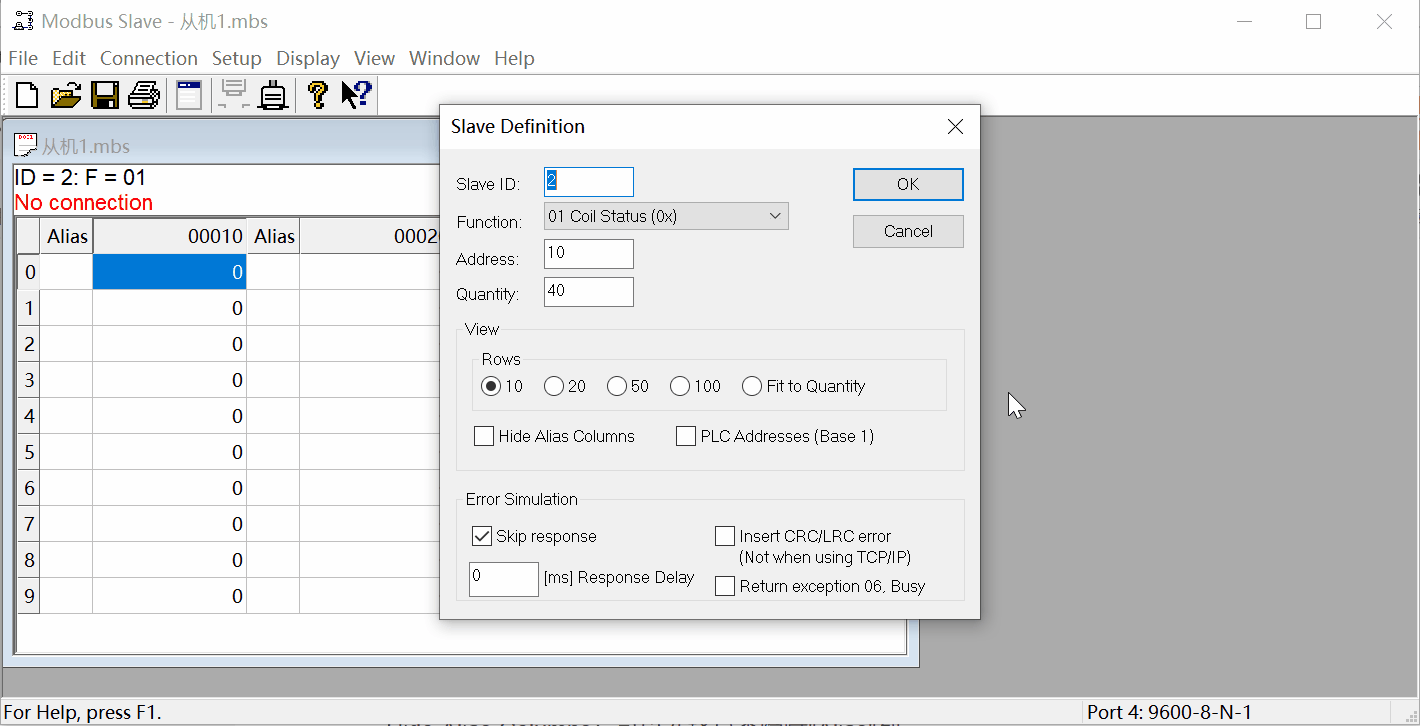The width and height of the screenshot is (1420, 726).
Task: Maximize the Modbus Slave main window
Action: [x=1314, y=21]
